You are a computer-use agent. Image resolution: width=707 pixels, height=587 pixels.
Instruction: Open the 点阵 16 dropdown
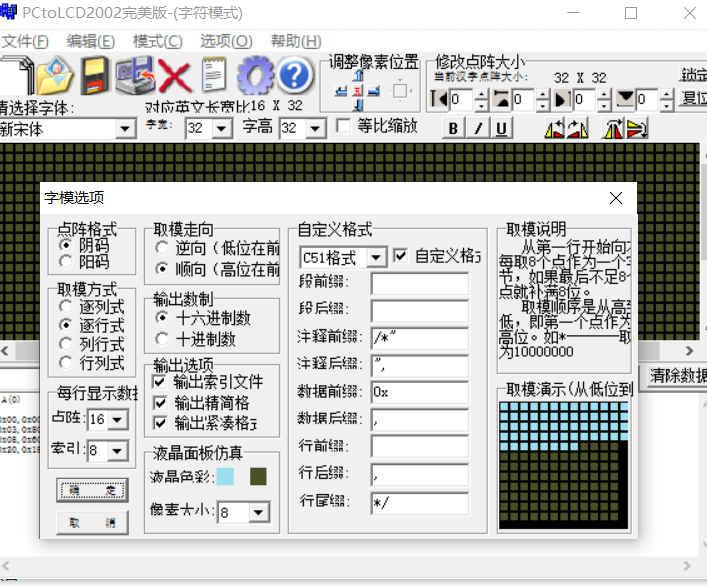point(118,420)
